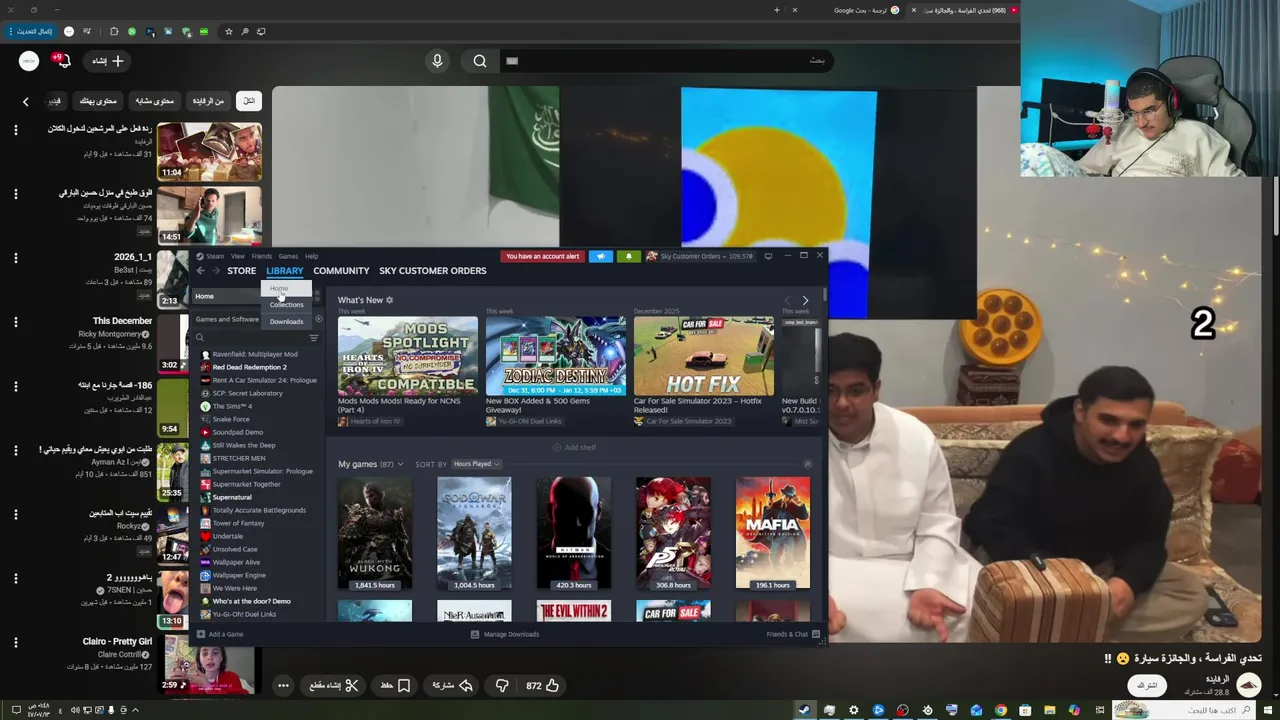
Task: Click Add shelf in the library
Action: 575,447
